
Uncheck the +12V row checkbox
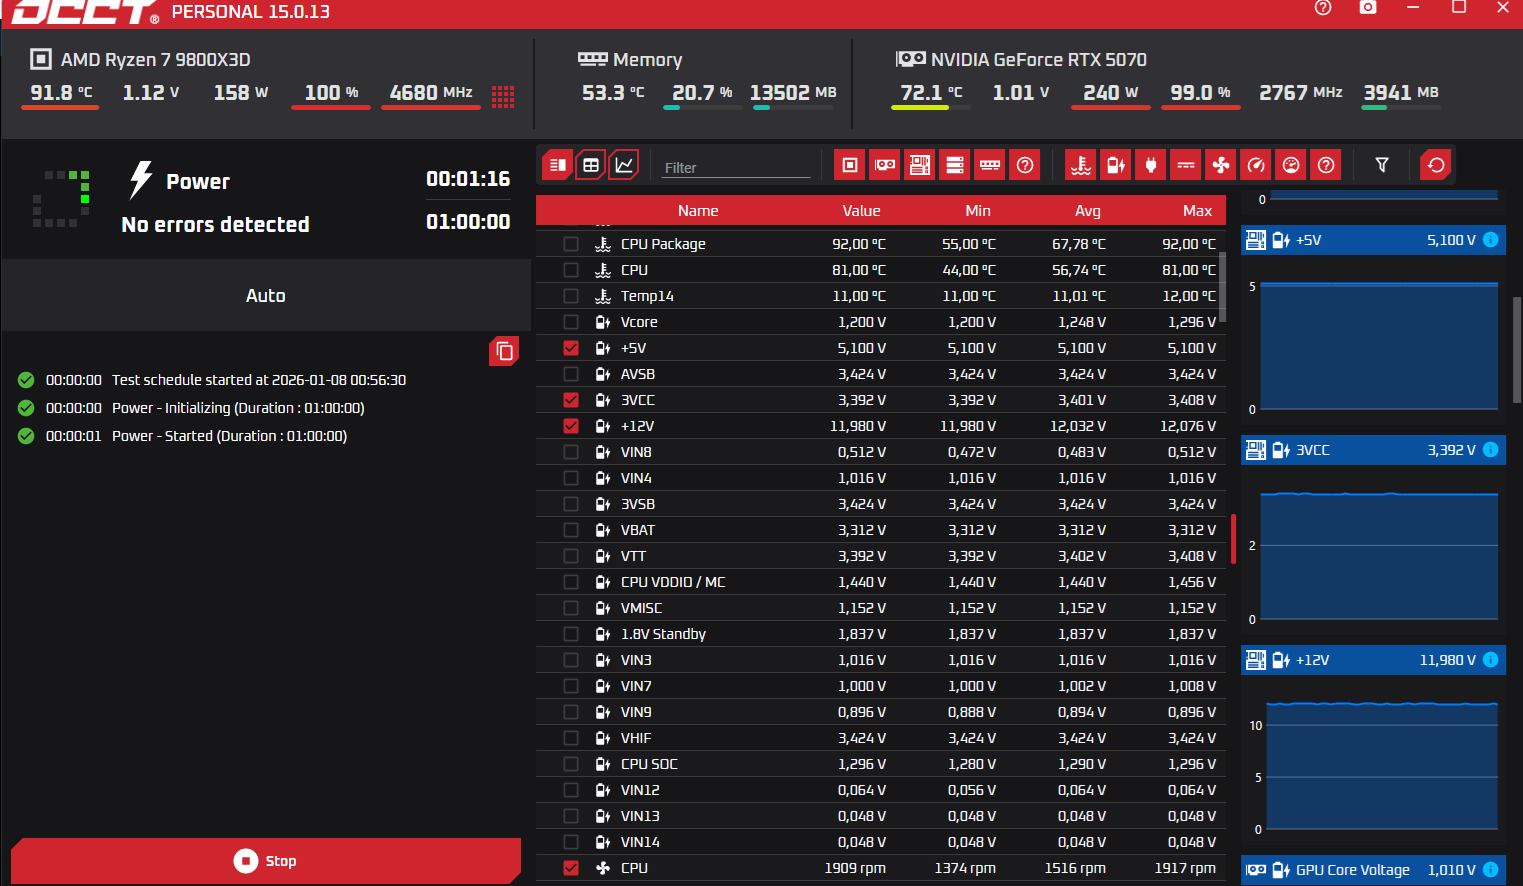(571, 426)
